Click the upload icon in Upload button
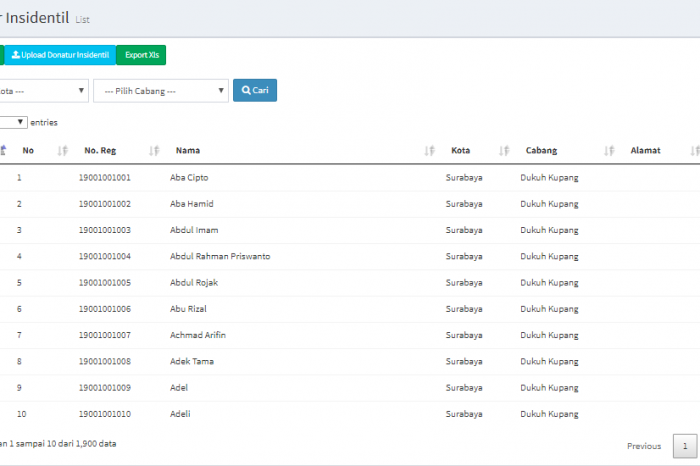This screenshot has width=700, height=466. click(x=16, y=54)
